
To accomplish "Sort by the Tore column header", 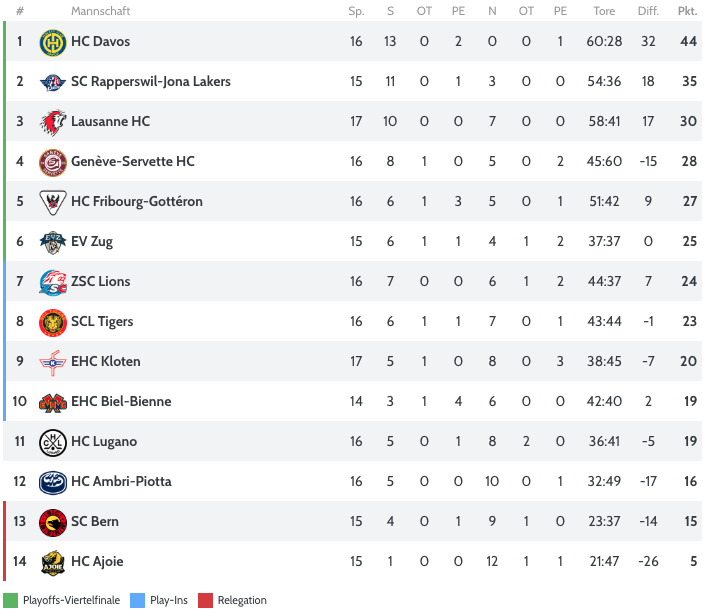I will [604, 11].
